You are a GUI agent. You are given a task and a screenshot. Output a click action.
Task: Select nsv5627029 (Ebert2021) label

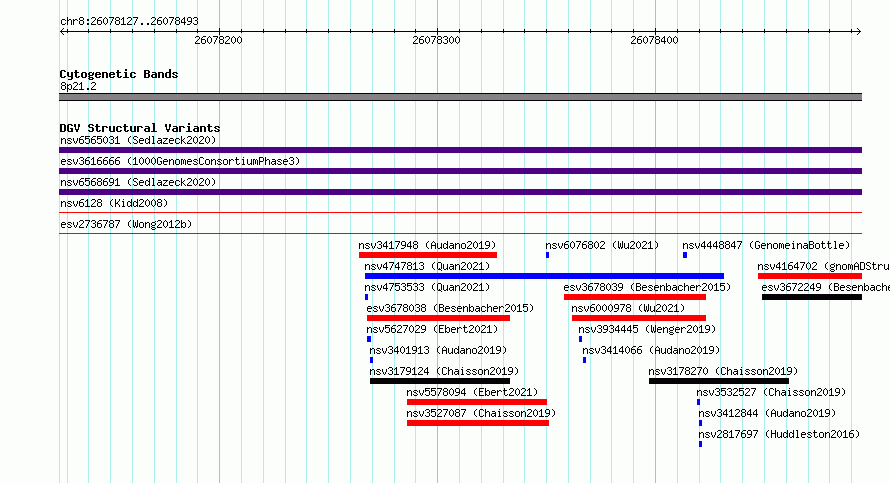tap(433, 329)
